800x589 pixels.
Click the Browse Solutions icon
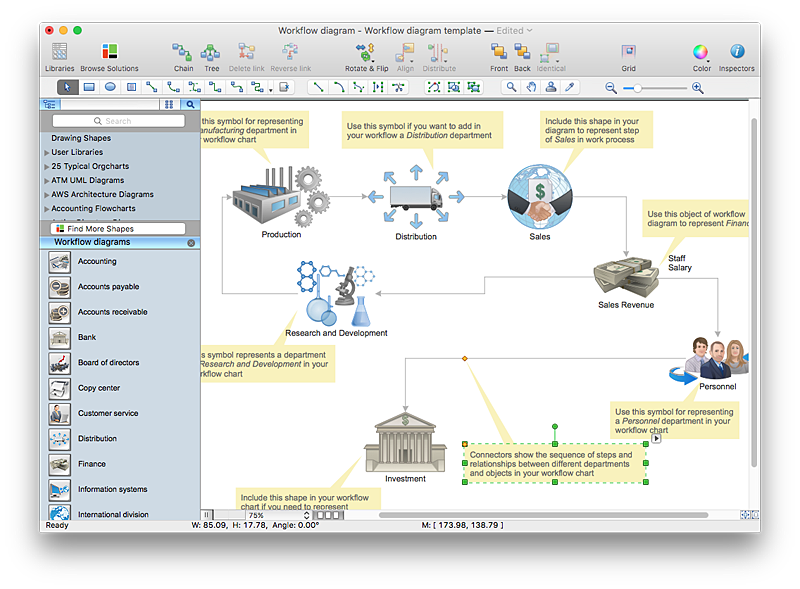point(109,53)
